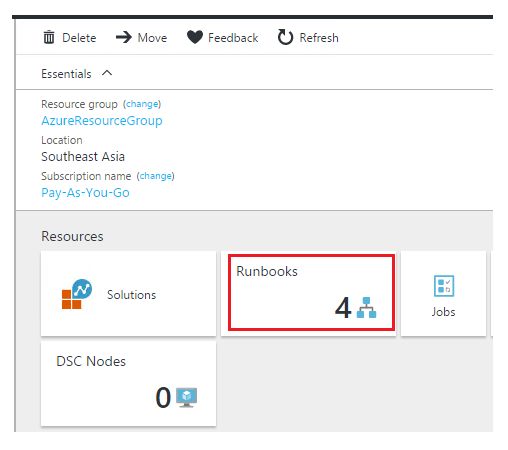Viewport: 508px width, 450px height.
Task: Click Refresh text in toolbar
Action: point(319,38)
